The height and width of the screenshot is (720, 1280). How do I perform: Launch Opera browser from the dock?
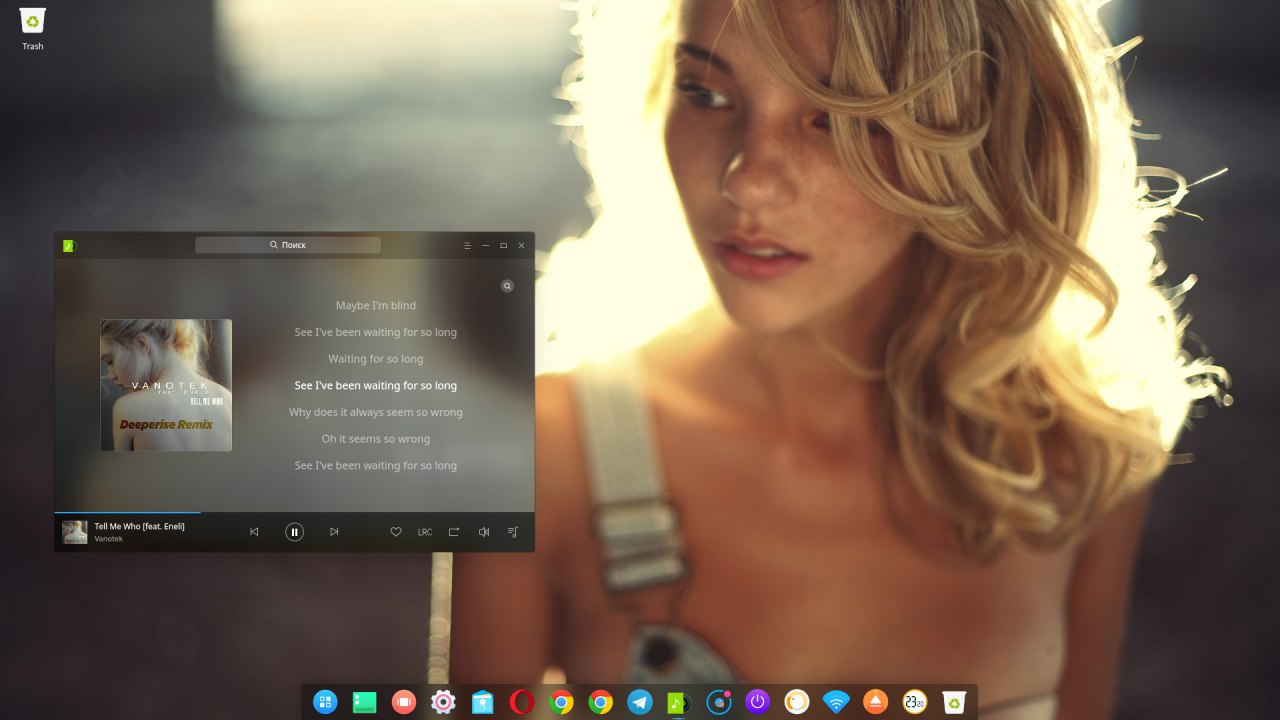pyautogui.click(x=521, y=702)
